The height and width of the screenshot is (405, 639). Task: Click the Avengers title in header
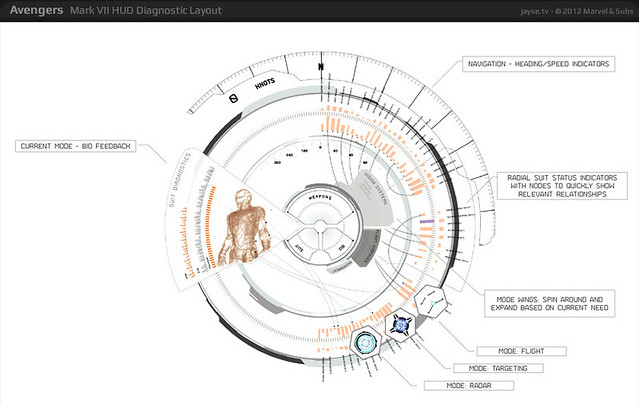click(36, 12)
